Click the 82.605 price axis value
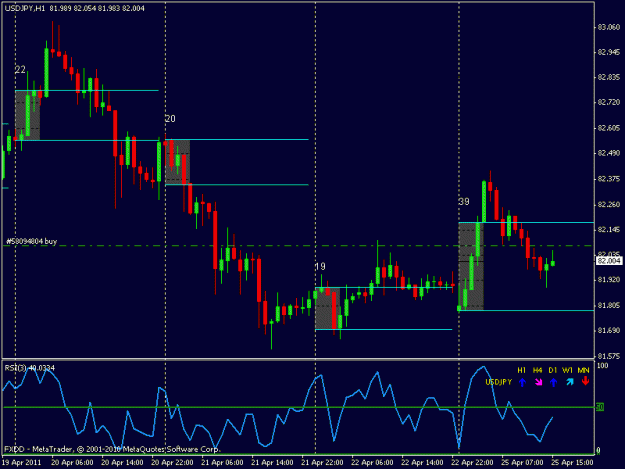Image resolution: width=625 pixels, height=469 pixels. click(609, 128)
